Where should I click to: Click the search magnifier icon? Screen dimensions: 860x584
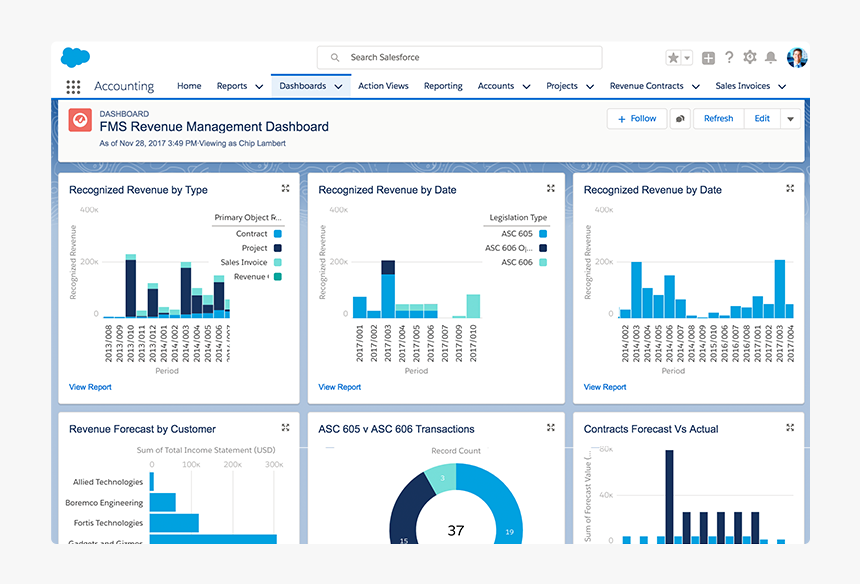(x=335, y=58)
